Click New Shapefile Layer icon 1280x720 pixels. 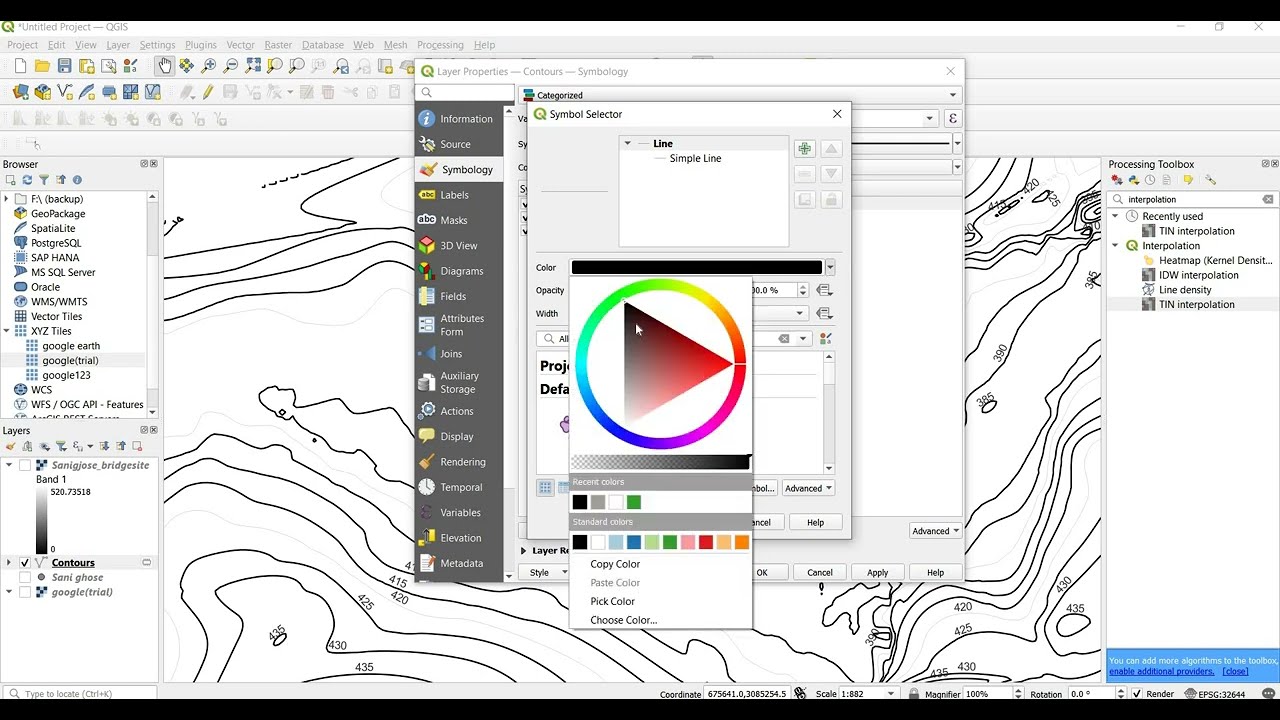65,92
